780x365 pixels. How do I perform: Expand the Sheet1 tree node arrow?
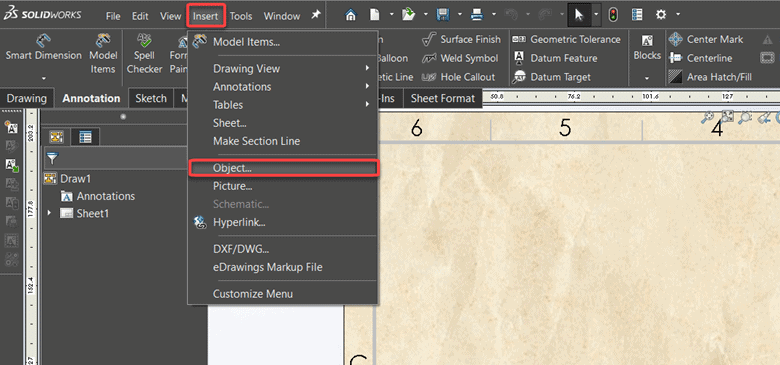[x=49, y=213]
